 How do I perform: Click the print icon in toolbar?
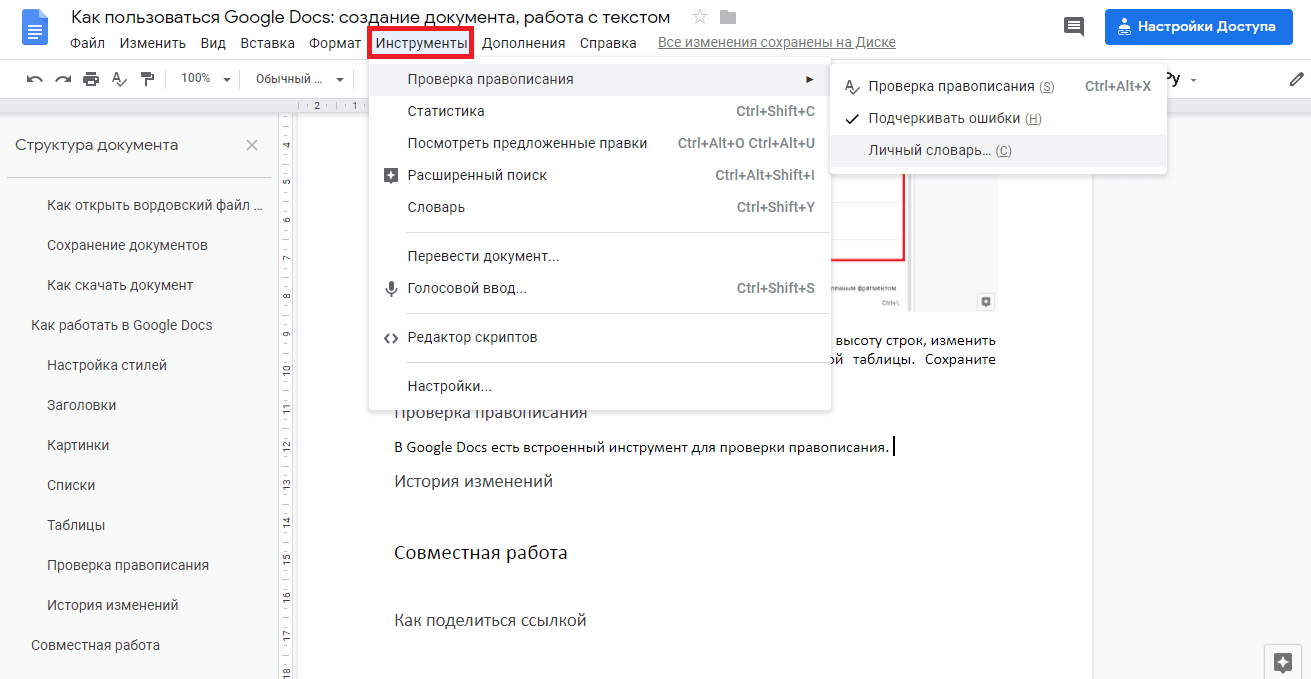[91, 79]
